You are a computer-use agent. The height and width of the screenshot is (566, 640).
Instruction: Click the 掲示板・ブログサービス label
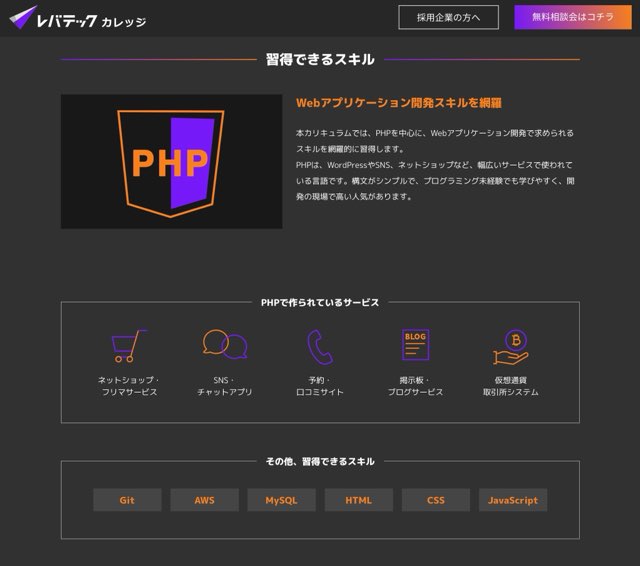[416, 386]
